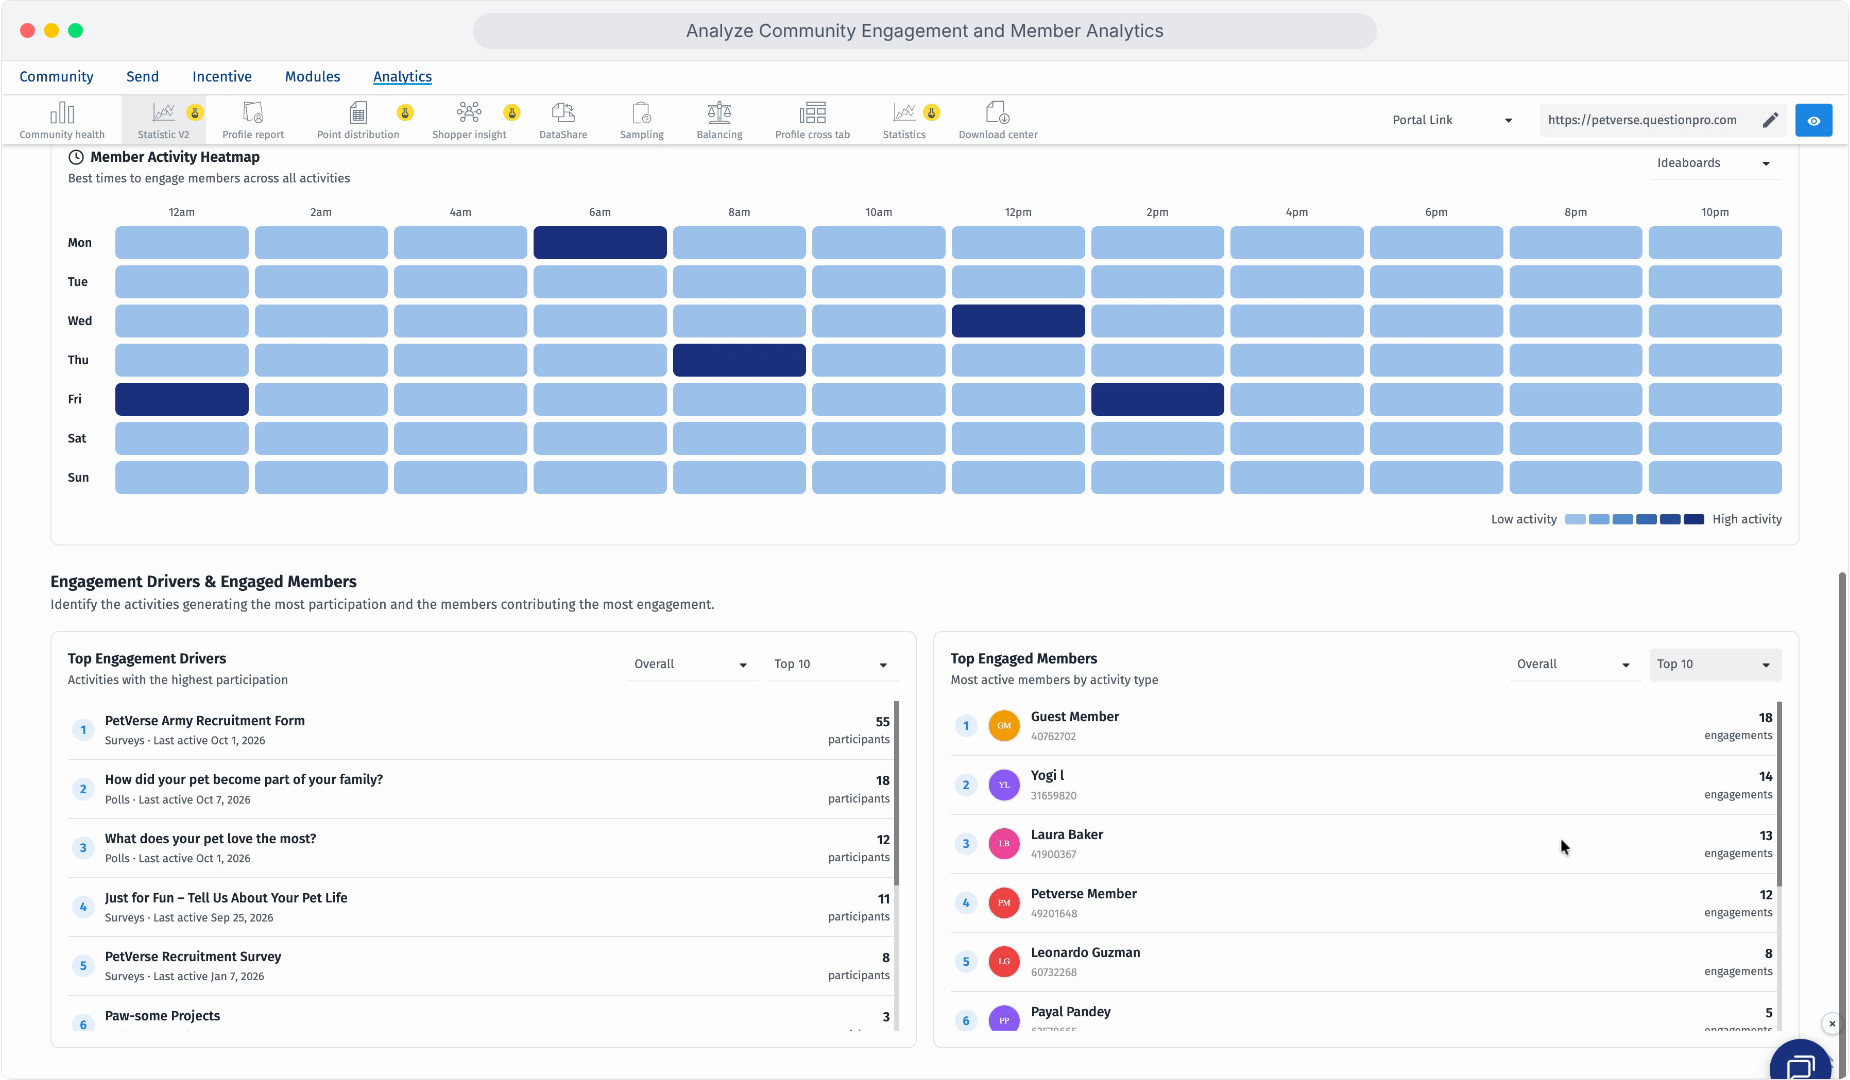The height and width of the screenshot is (1080, 1850).
Task: Open Top 10 filter for Engagement Drivers
Action: click(x=831, y=665)
